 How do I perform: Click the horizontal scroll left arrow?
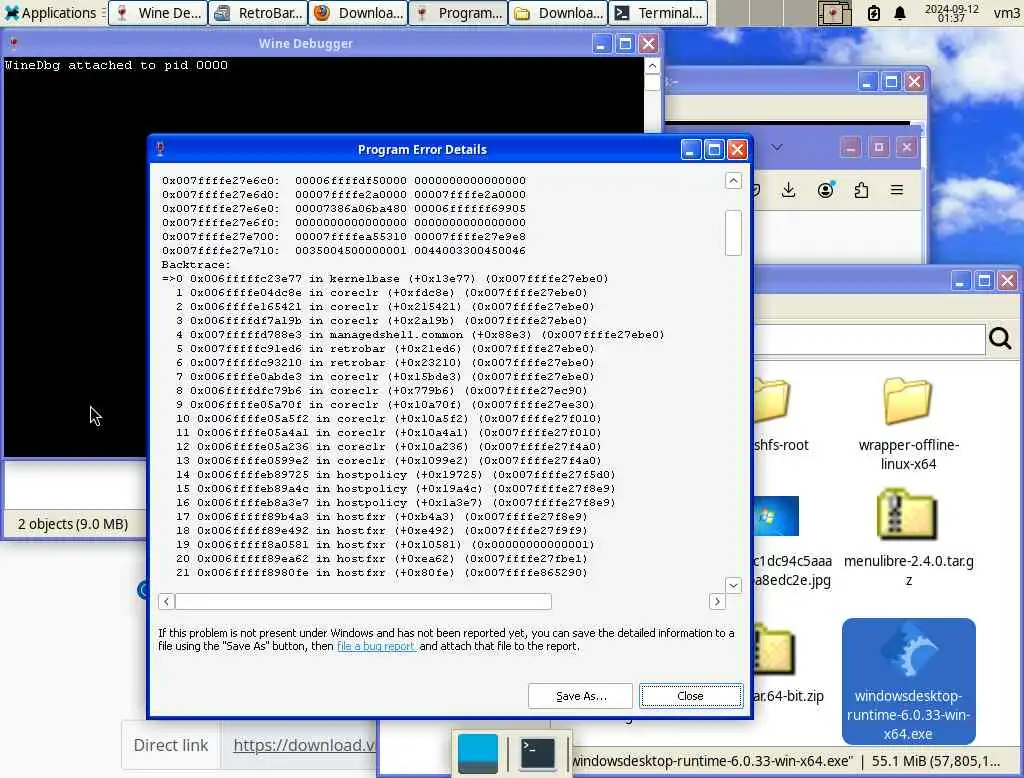tap(167, 602)
